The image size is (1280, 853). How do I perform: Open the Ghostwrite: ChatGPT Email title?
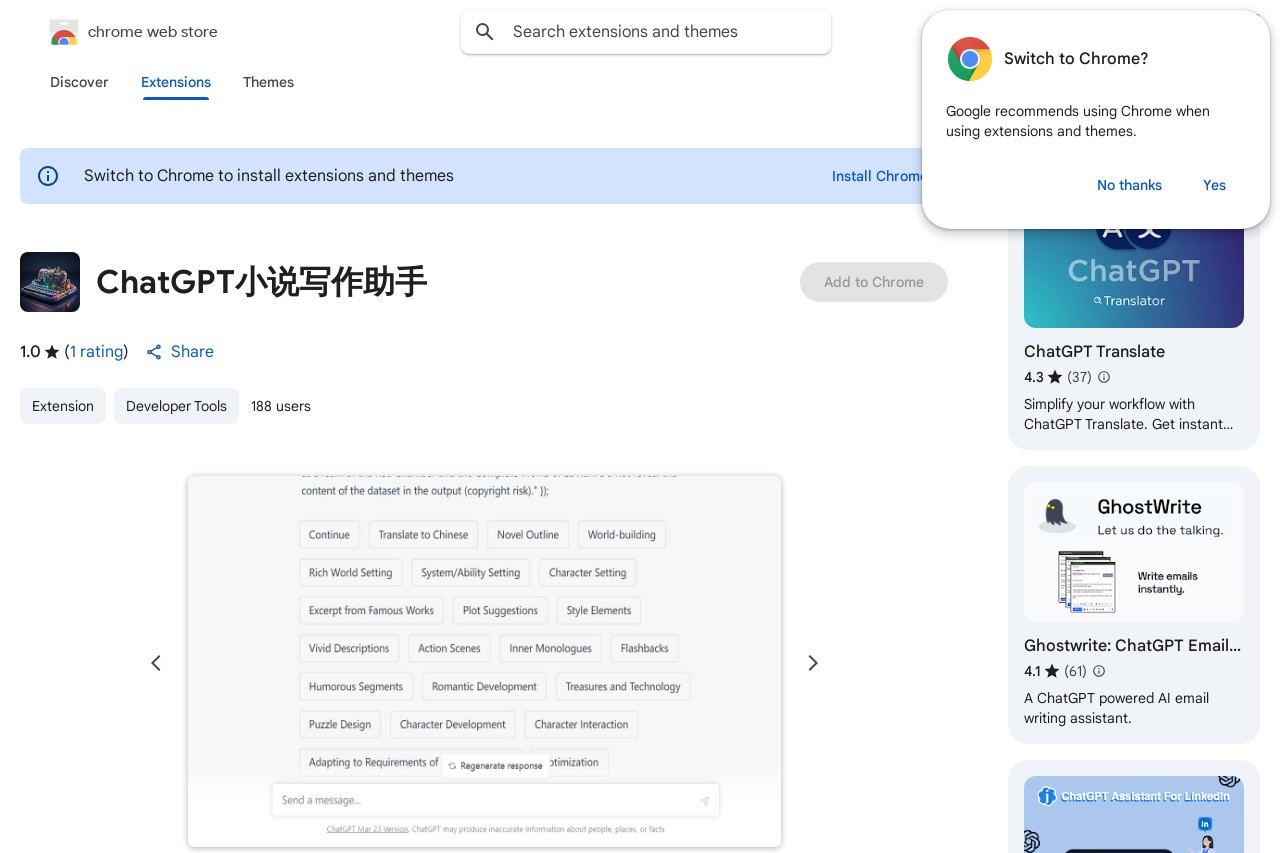1132,645
